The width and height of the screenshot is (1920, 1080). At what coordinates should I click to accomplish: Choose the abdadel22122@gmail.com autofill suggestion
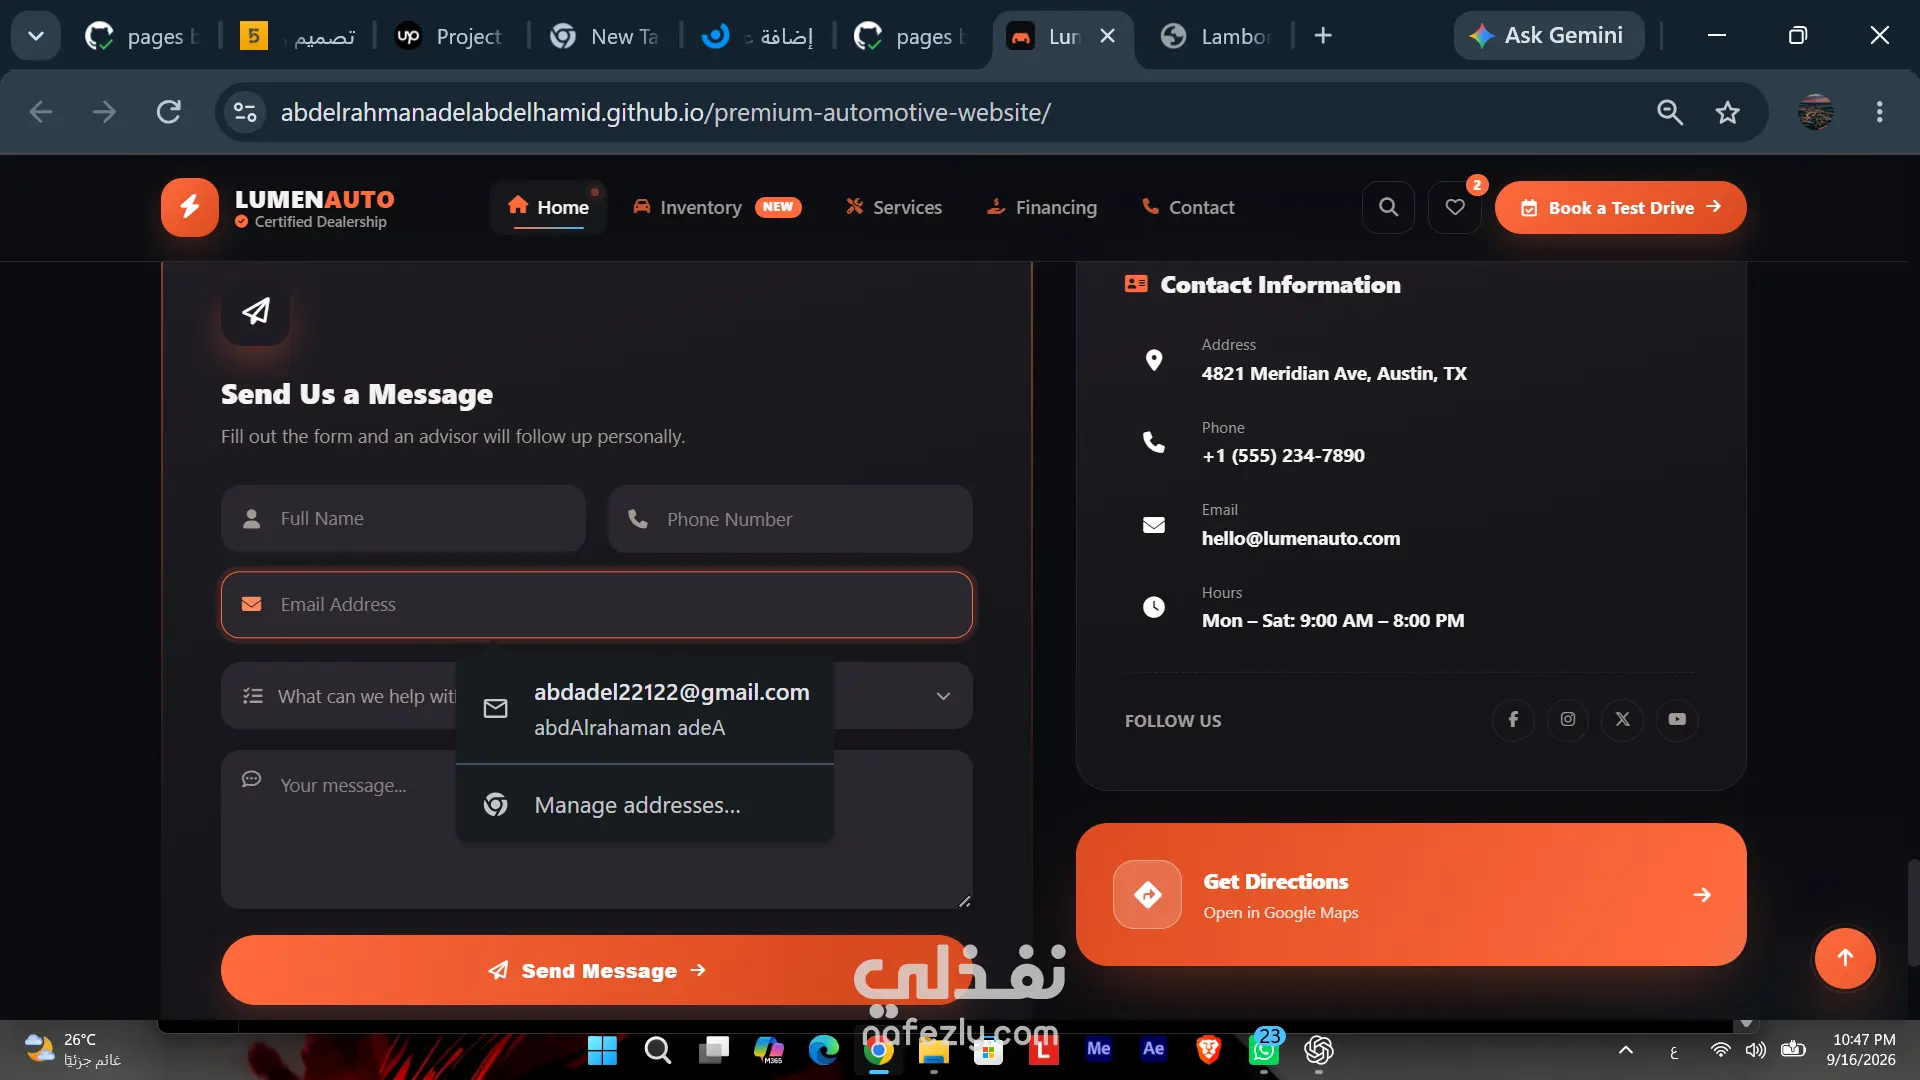tap(645, 710)
